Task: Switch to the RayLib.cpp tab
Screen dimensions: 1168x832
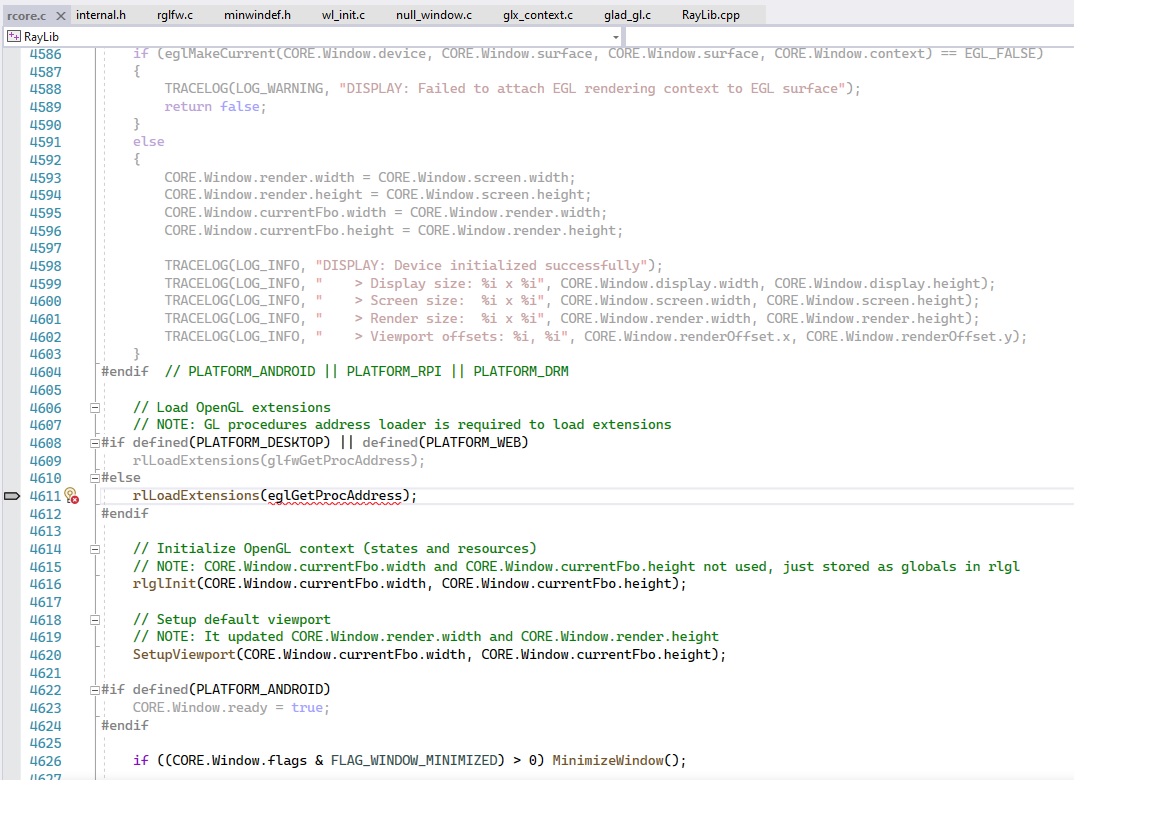Action: point(712,15)
